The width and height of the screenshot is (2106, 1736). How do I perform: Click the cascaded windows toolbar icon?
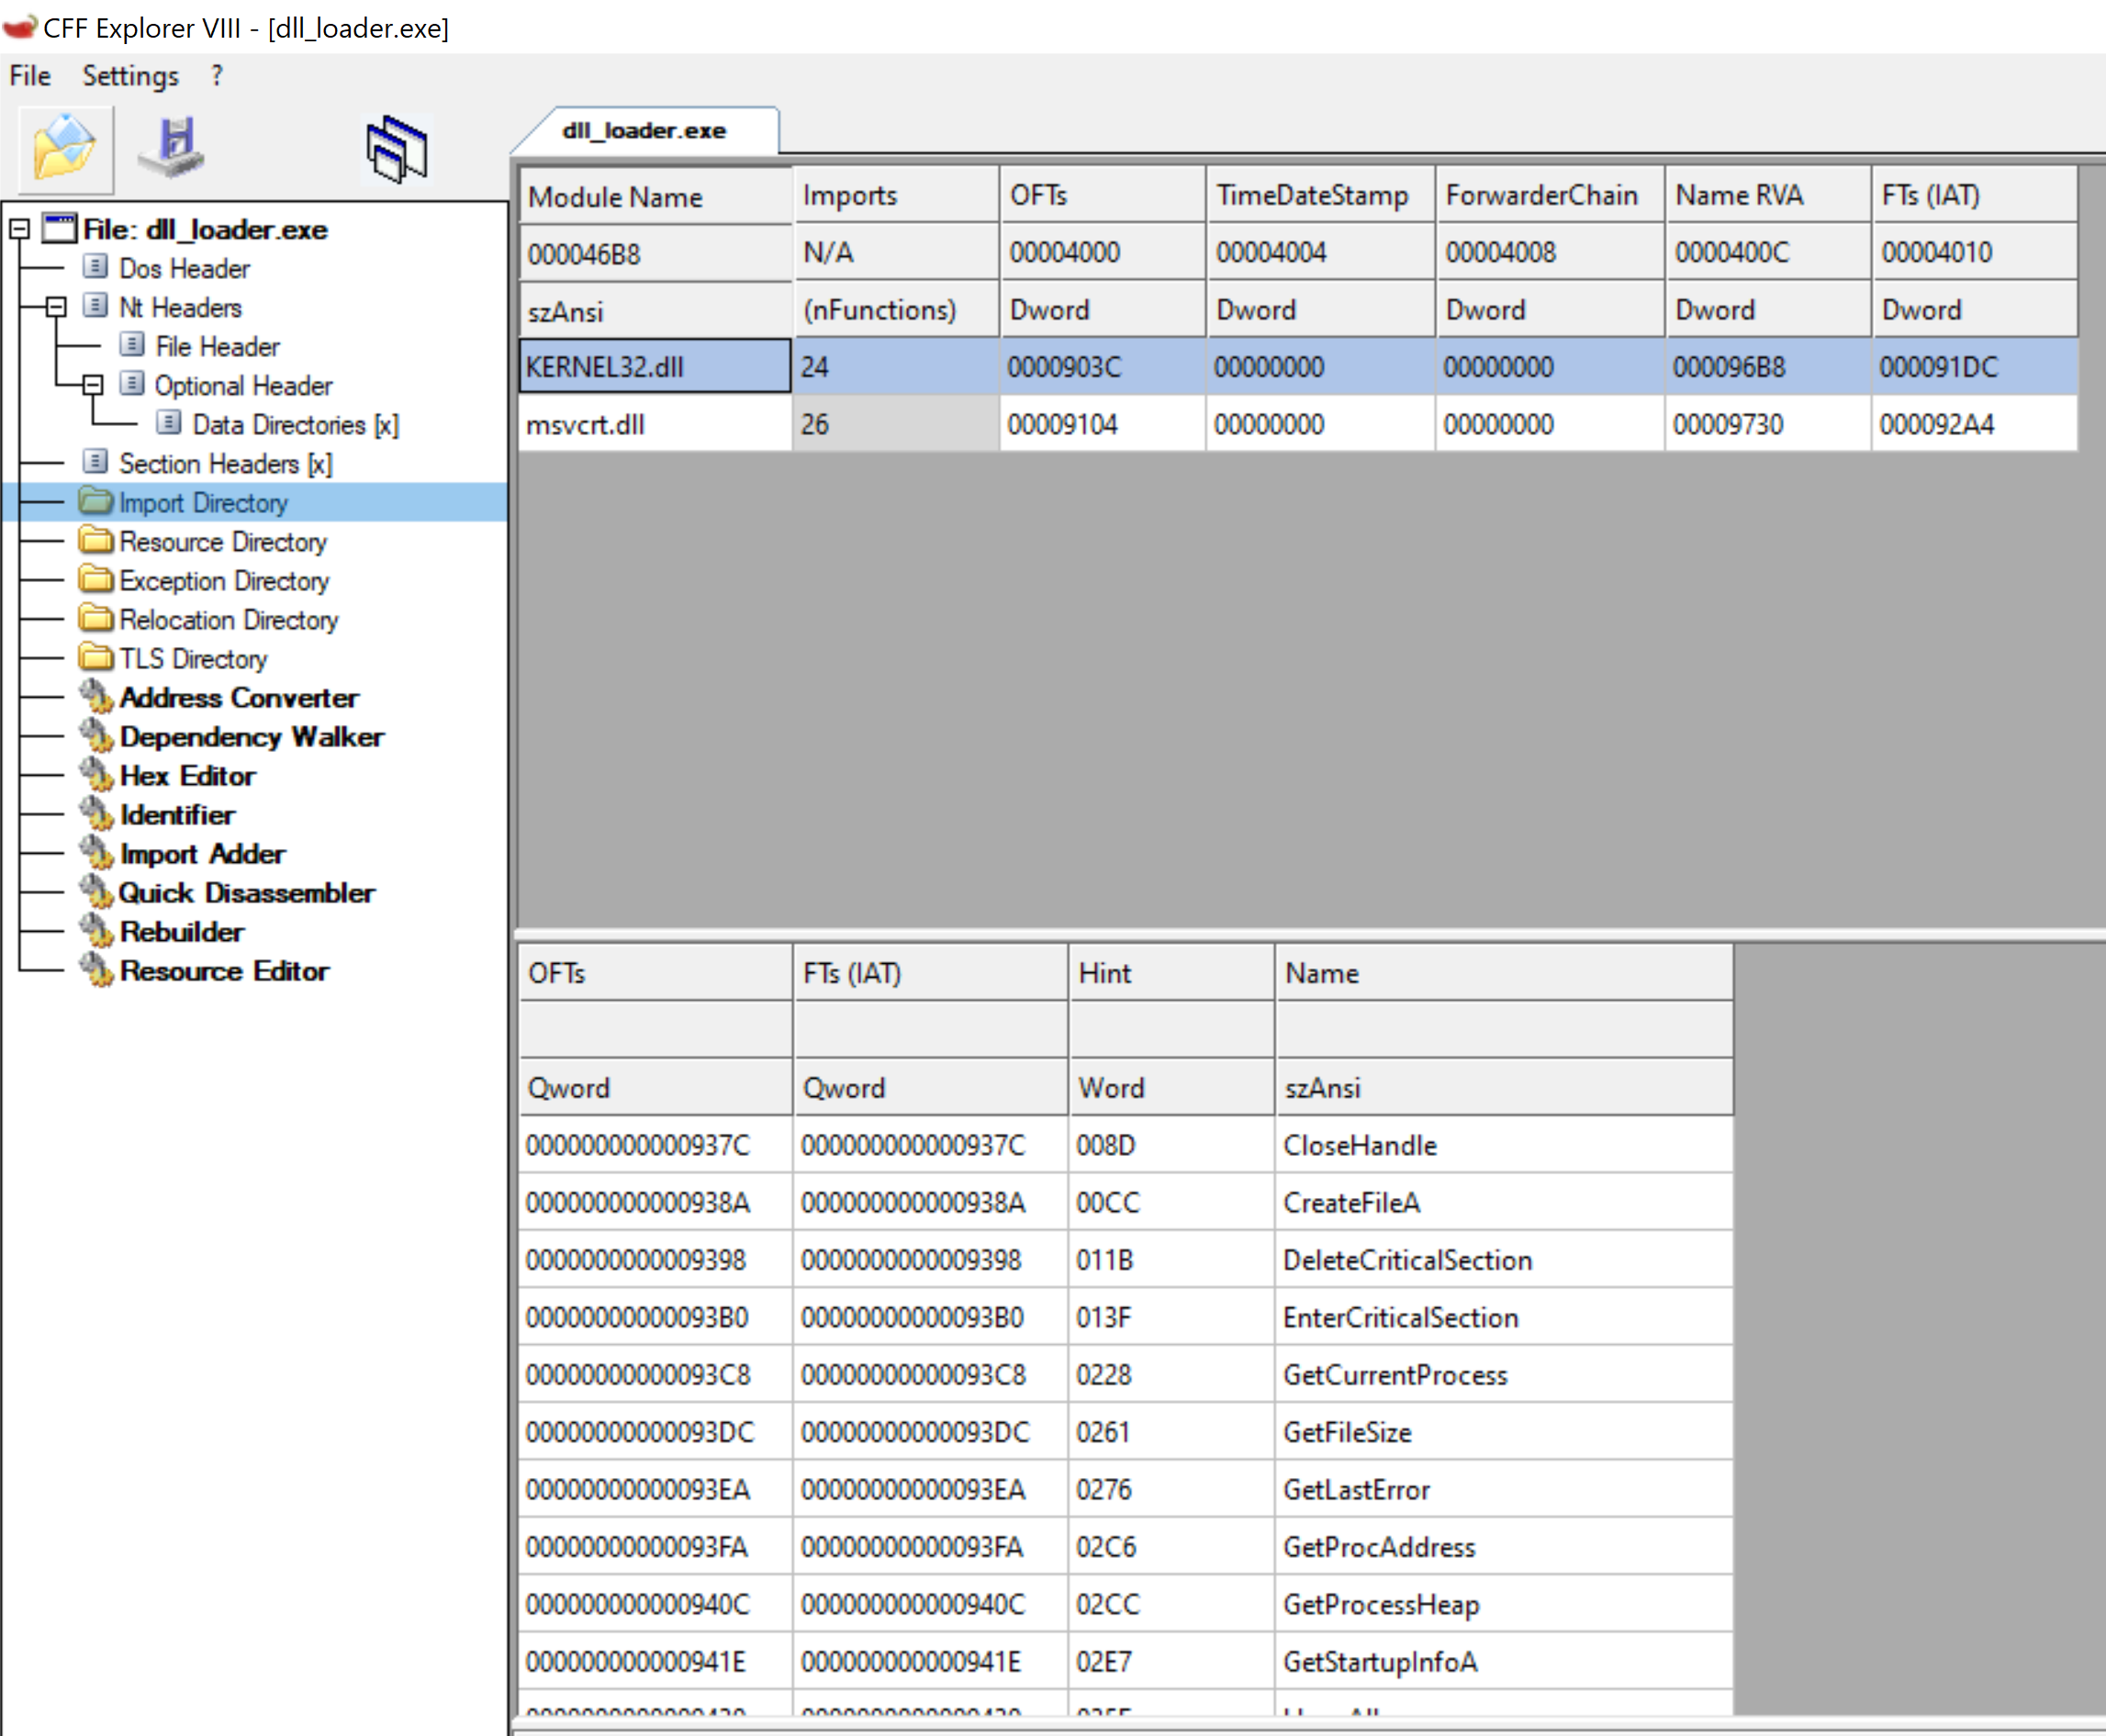click(x=397, y=150)
